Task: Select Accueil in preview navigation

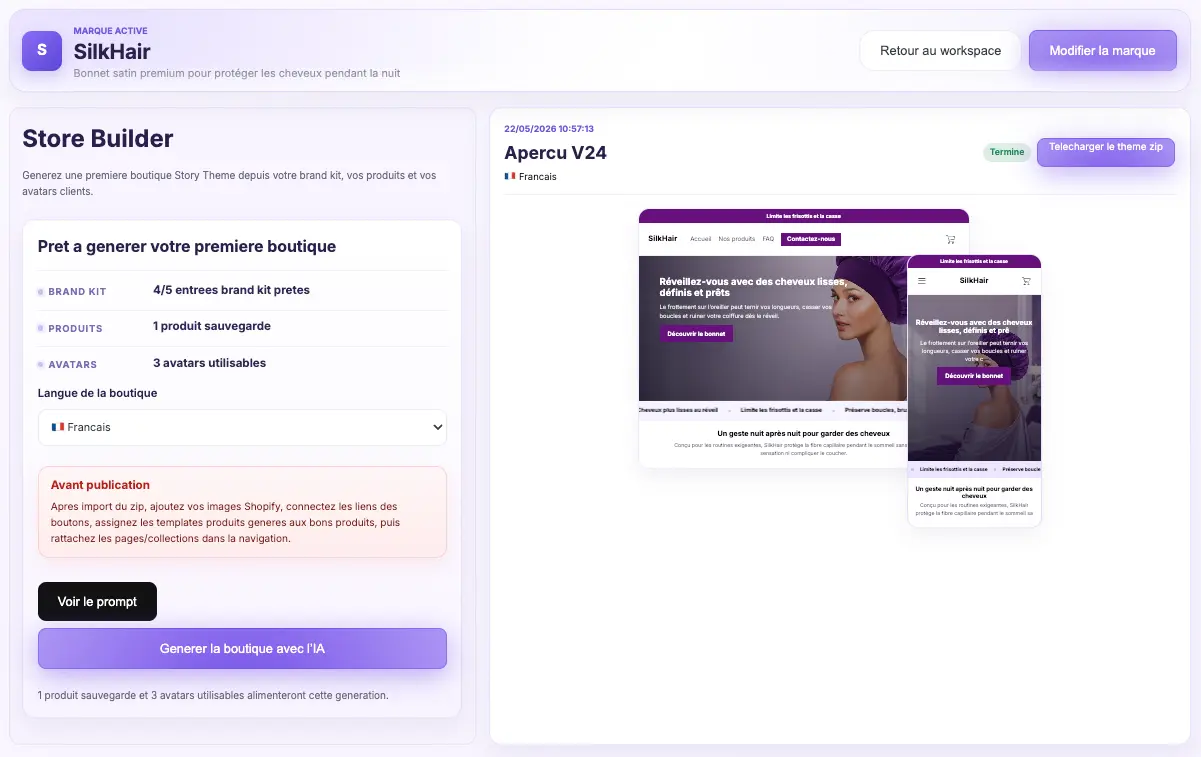Action: coord(700,239)
